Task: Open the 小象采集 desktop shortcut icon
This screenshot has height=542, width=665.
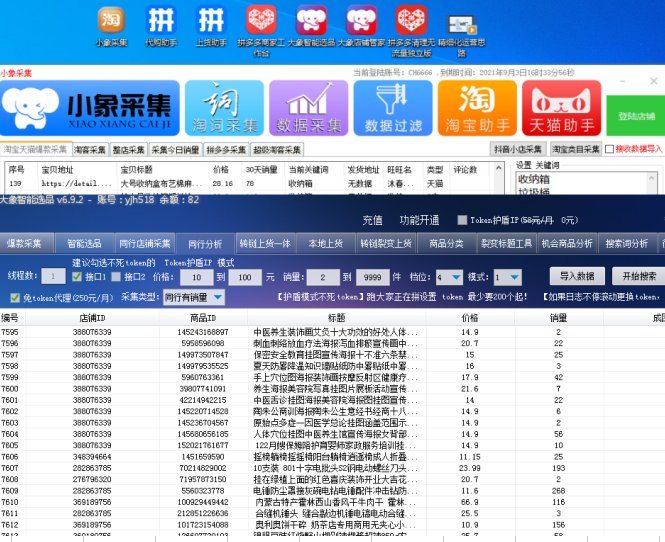Action: [x=111, y=25]
